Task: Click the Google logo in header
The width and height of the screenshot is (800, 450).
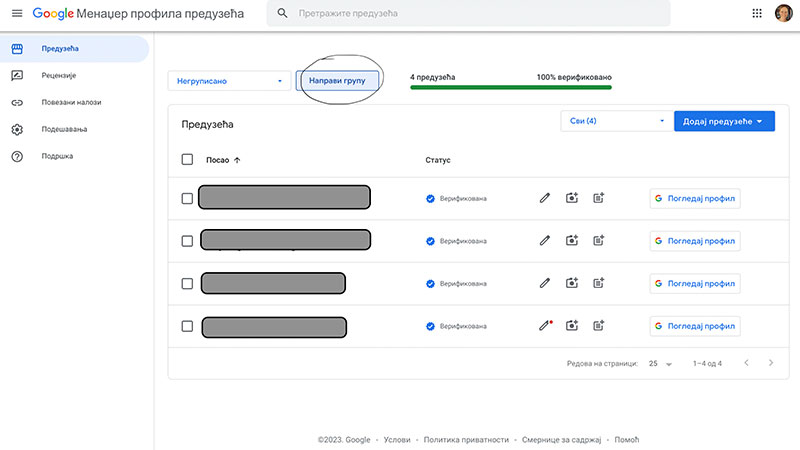Action: coord(53,13)
